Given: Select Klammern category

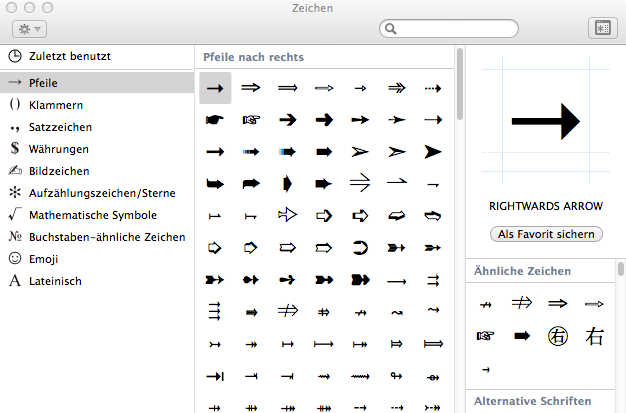Looking at the screenshot, I should pos(97,105).
